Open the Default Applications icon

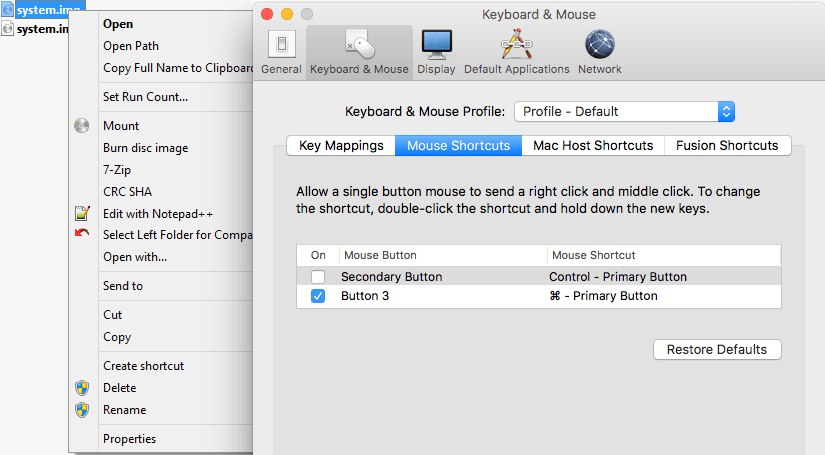516,46
